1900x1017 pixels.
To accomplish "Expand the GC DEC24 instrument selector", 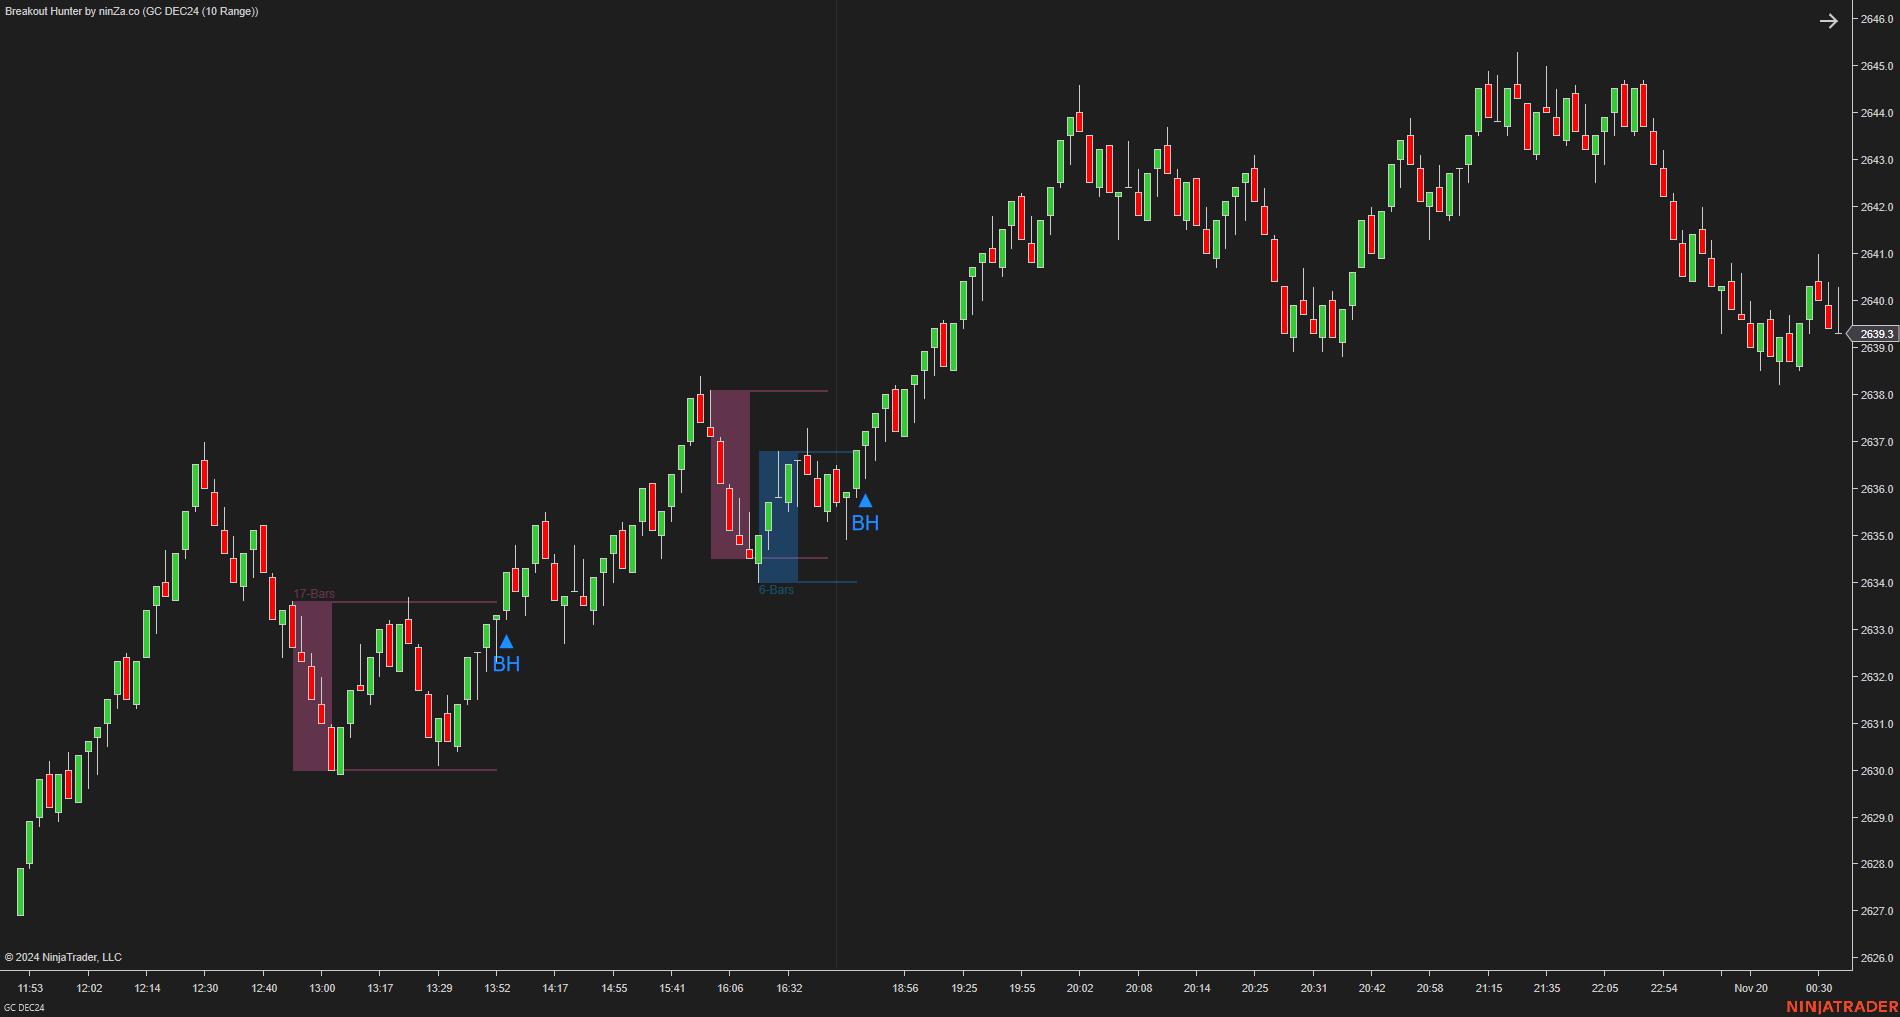I will (x=189, y=12).
